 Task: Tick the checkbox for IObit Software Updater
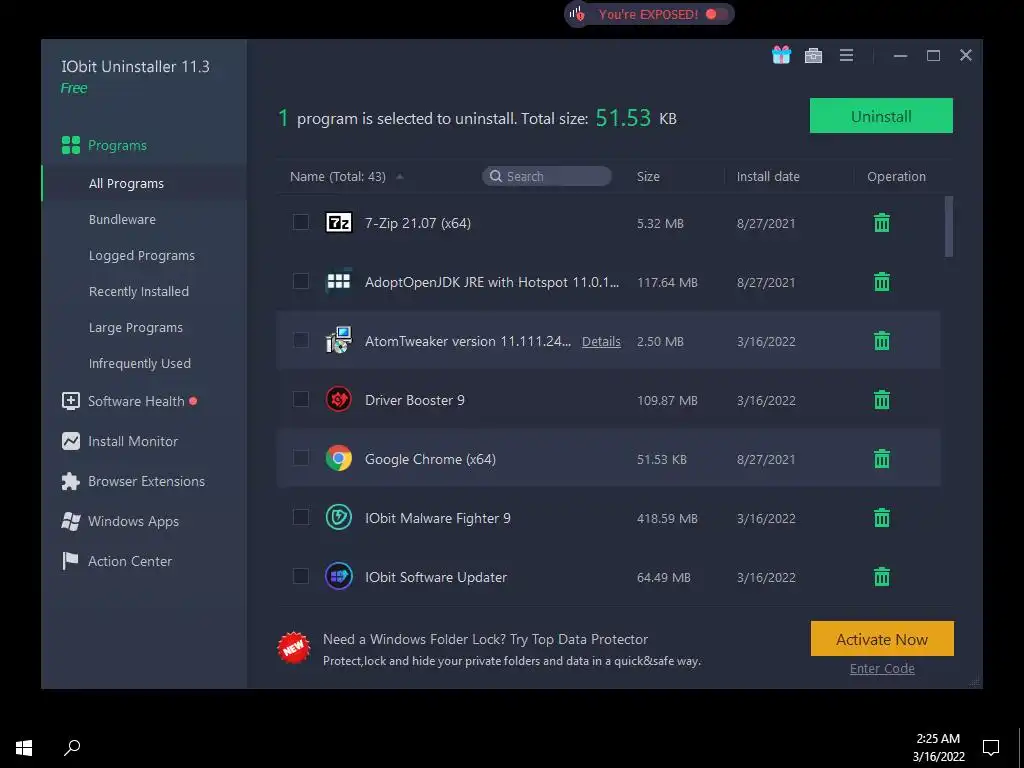coord(300,576)
